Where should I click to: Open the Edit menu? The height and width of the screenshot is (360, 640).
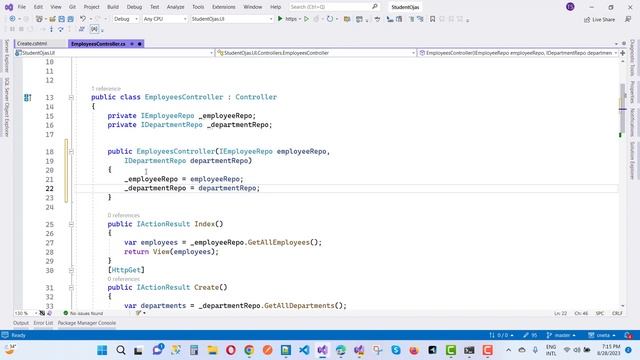point(38,7)
